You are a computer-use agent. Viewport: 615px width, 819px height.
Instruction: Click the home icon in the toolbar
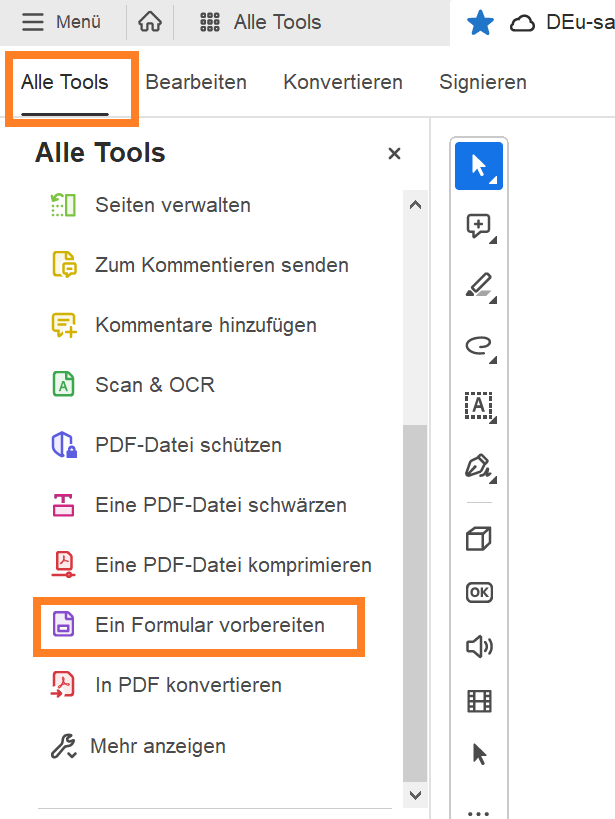pos(148,20)
